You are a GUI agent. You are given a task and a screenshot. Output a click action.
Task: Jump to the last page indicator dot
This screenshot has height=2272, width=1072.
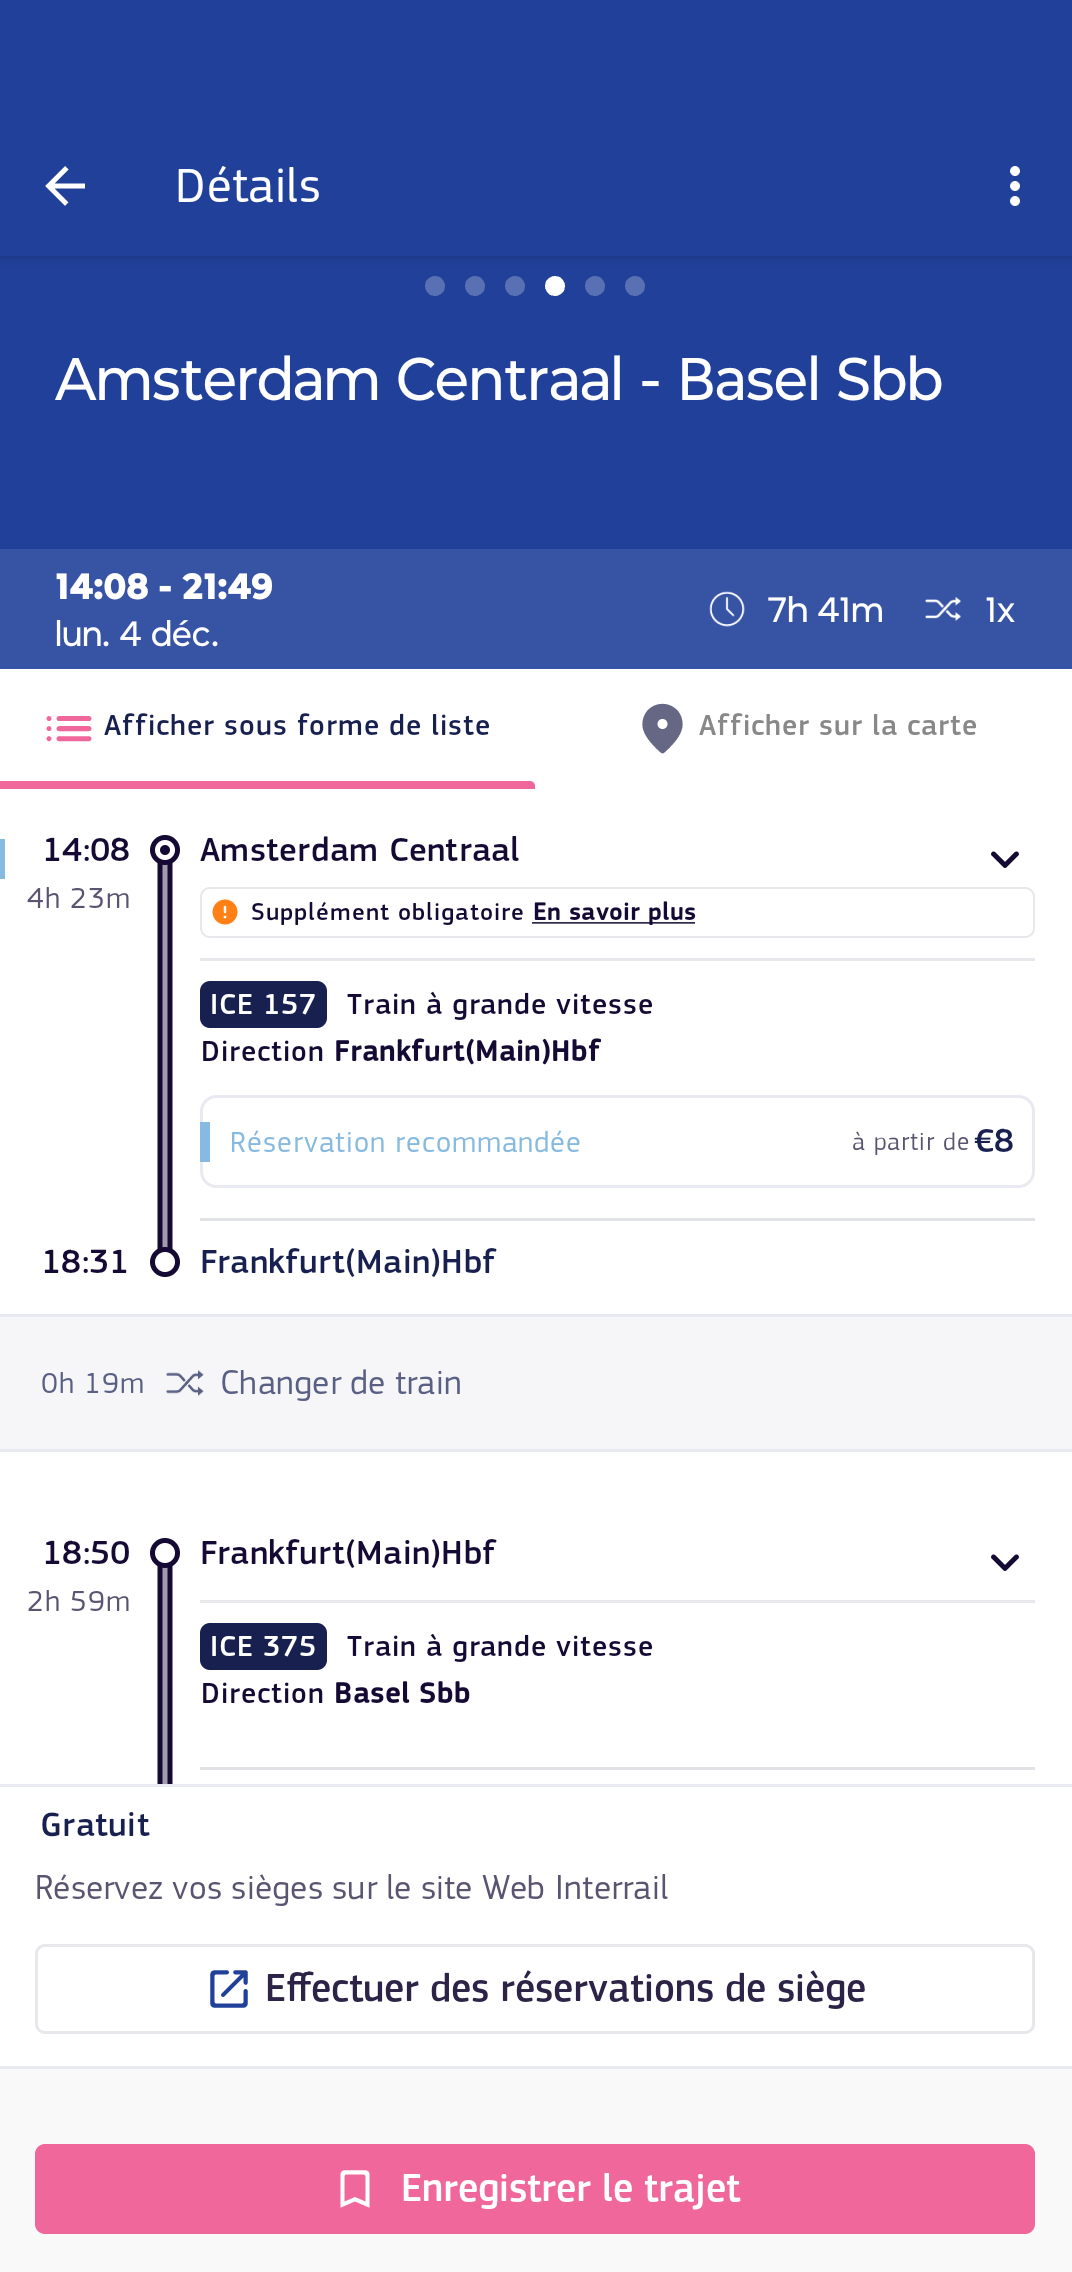point(635,287)
